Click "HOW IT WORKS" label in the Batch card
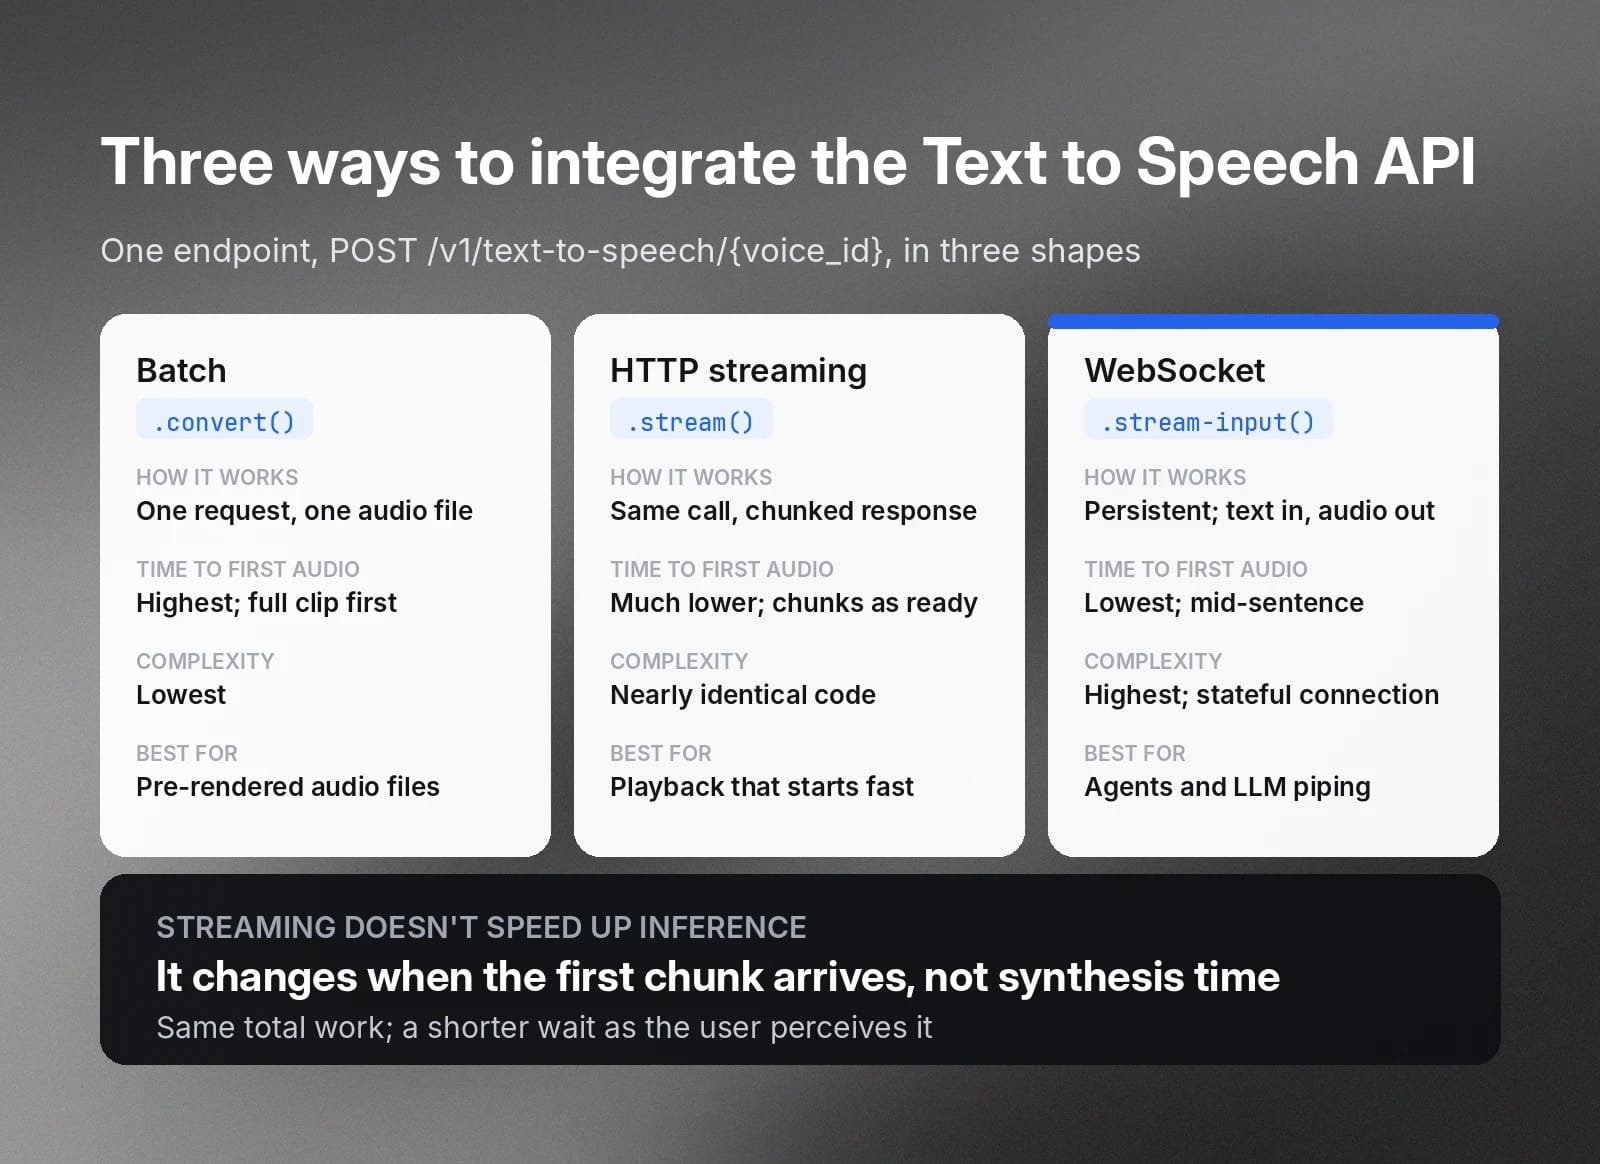Image resolution: width=1600 pixels, height=1164 pixels. [x=217, y=477]
